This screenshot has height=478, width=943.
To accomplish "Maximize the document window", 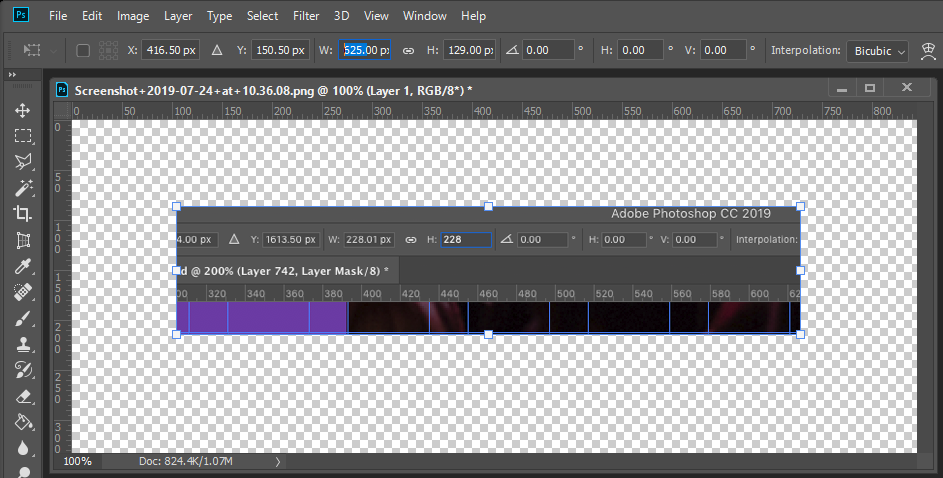I will point(870,88).
